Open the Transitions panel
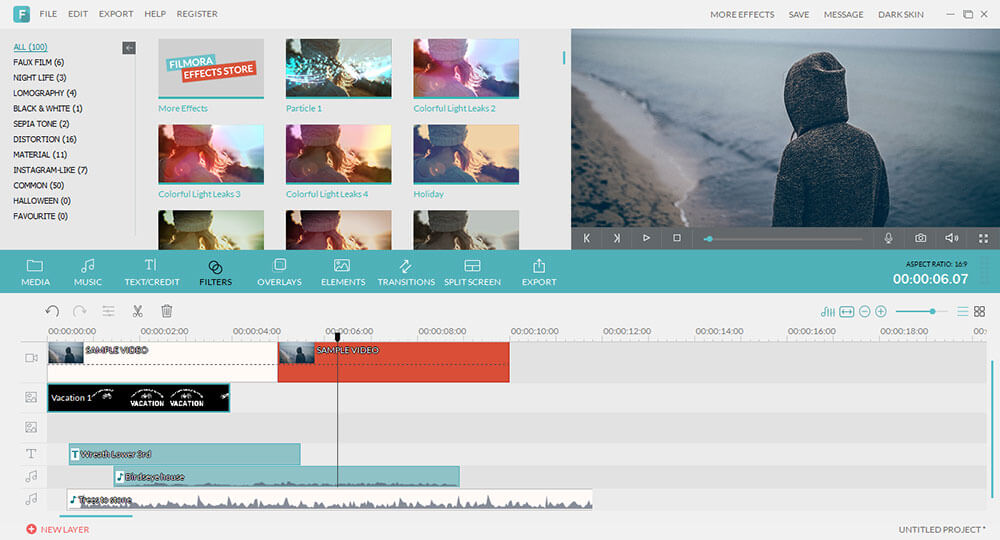The image size is (1000, 540). (x=405, y=272)
